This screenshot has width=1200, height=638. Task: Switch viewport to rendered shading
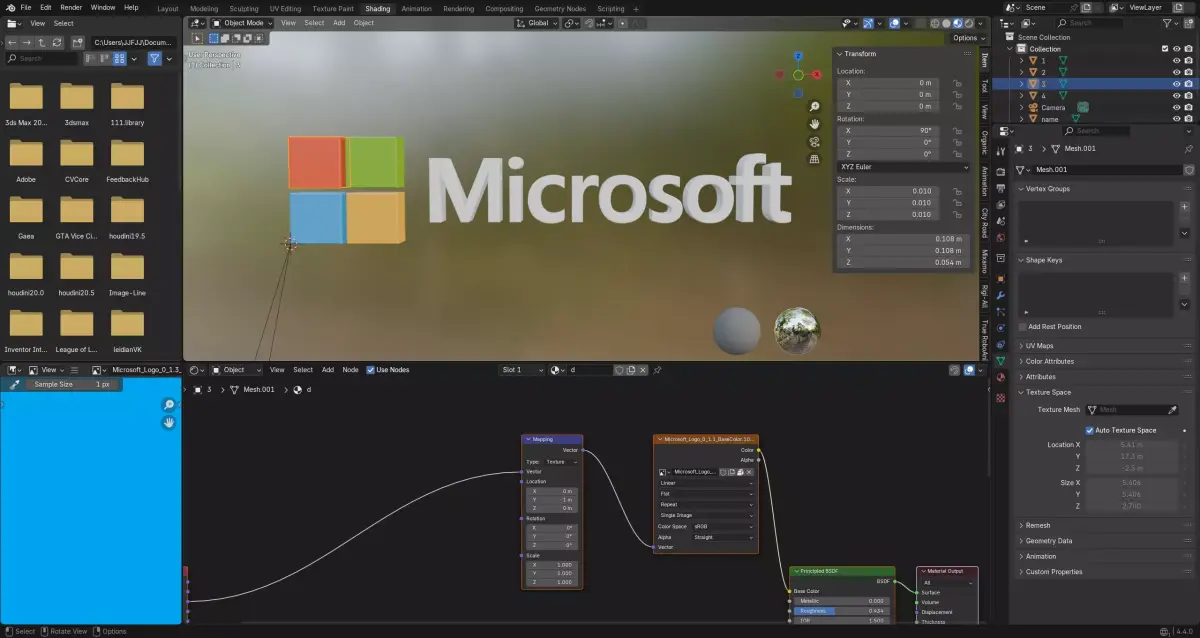pyautogui.click(x=969, y=22)
